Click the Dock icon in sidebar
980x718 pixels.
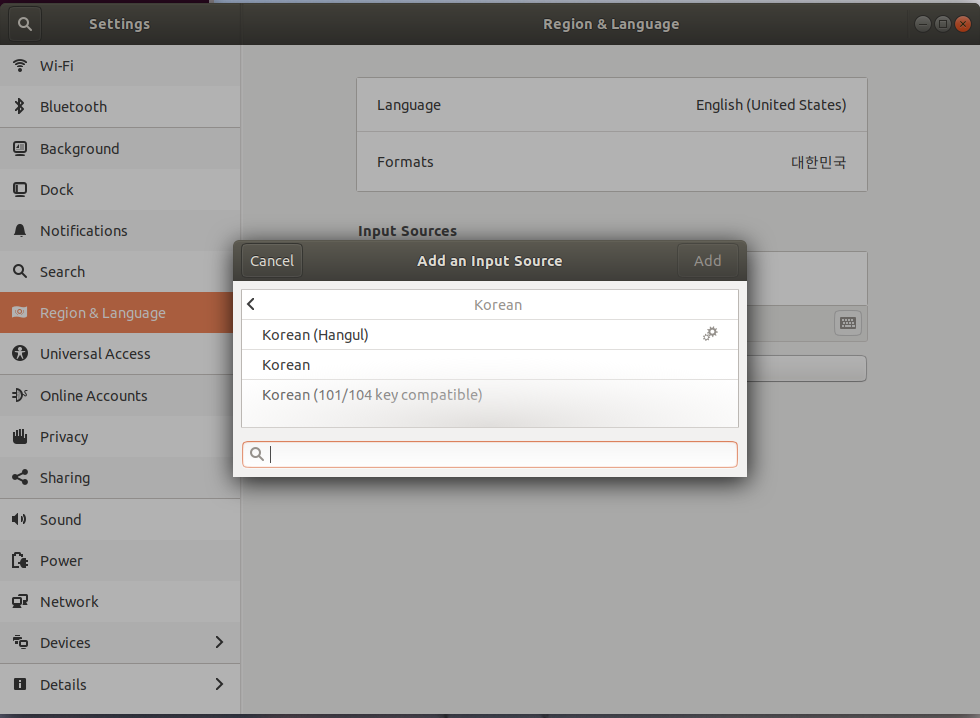tap(20, 189)
